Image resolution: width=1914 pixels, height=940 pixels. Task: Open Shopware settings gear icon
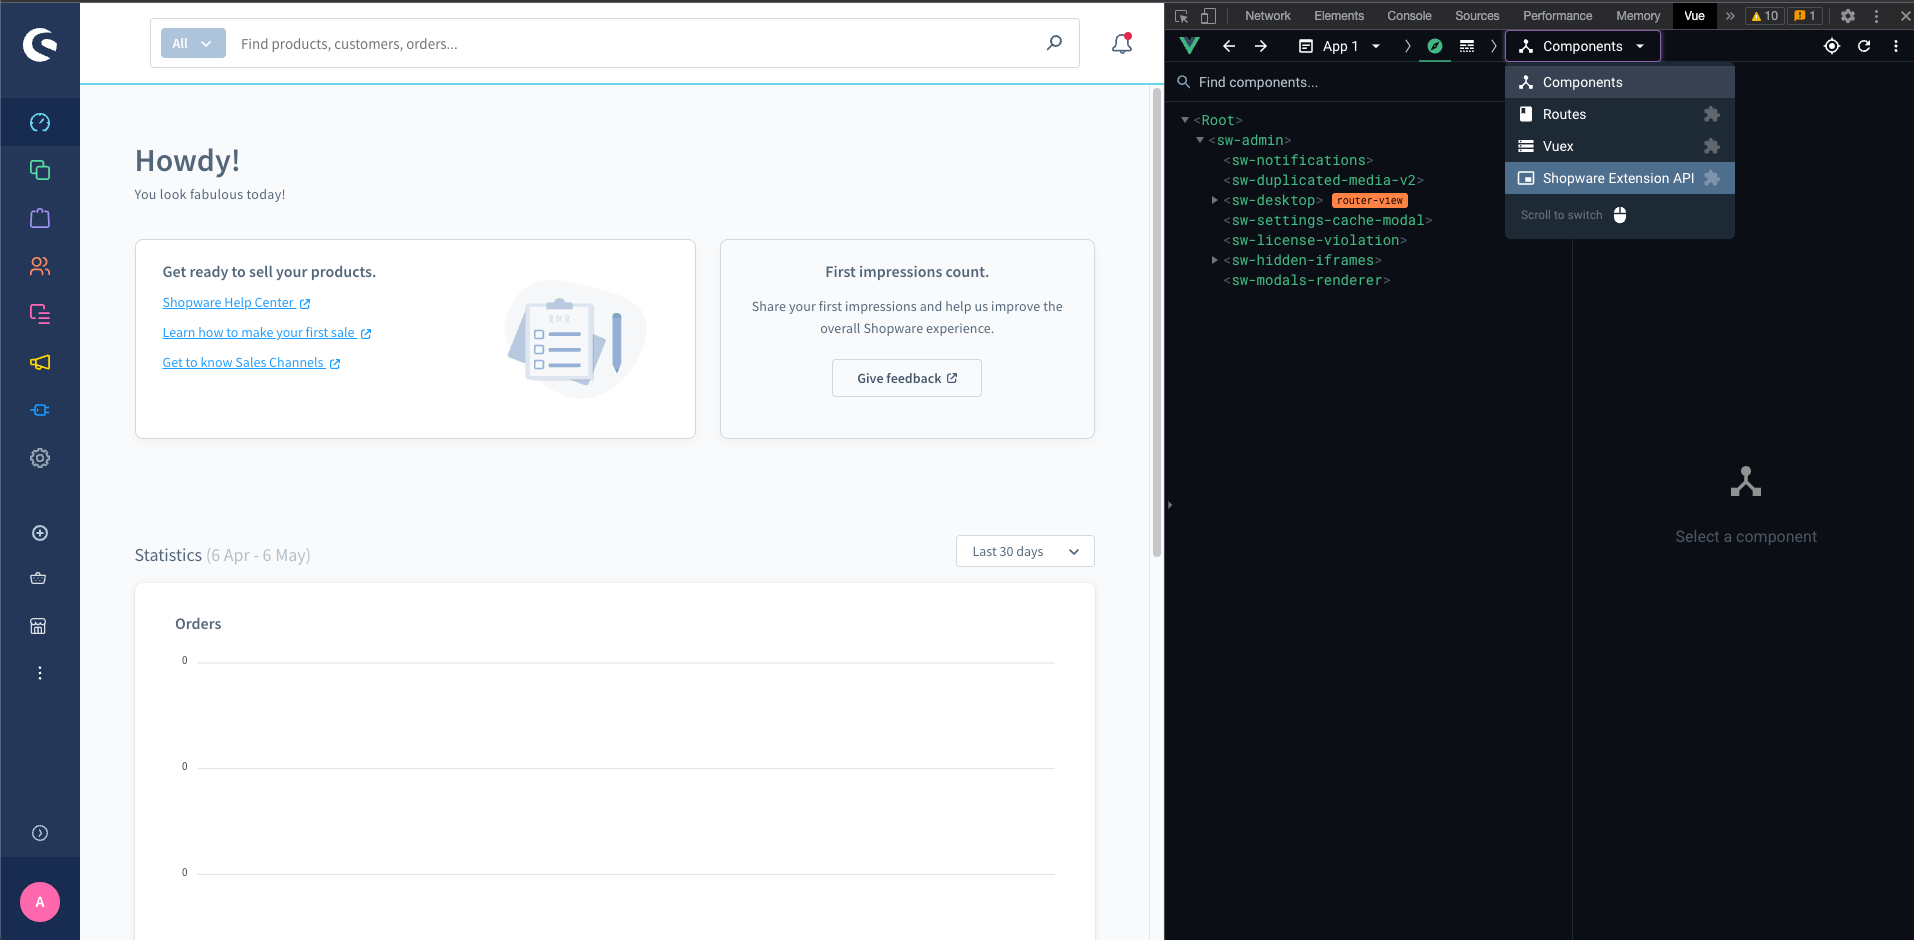[x=40, y=457]
